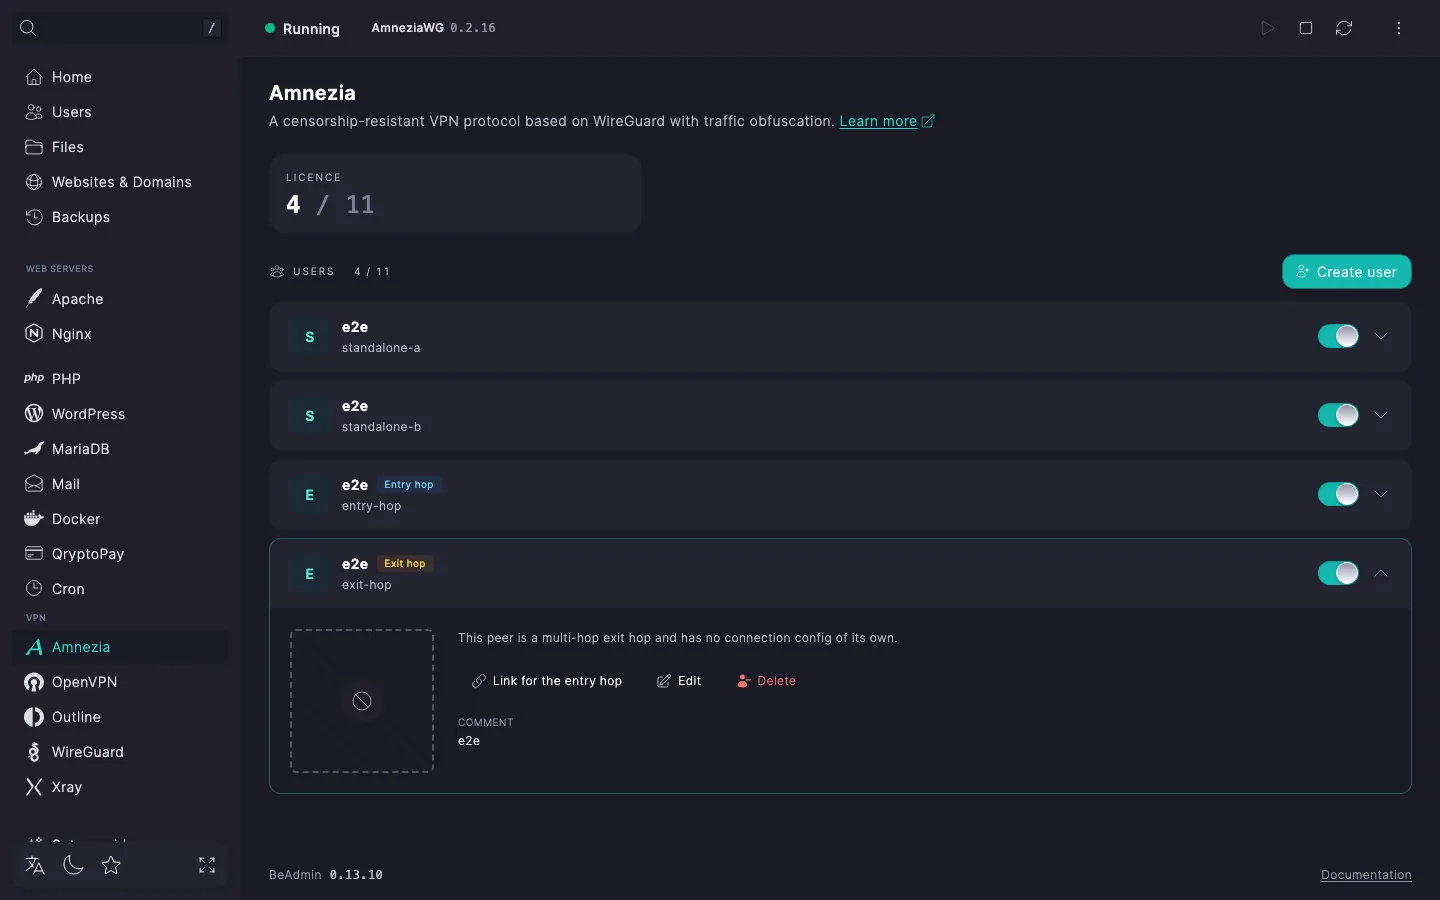
Task: Click the Mail envelope icon
Action: click(x=34, y=484)
